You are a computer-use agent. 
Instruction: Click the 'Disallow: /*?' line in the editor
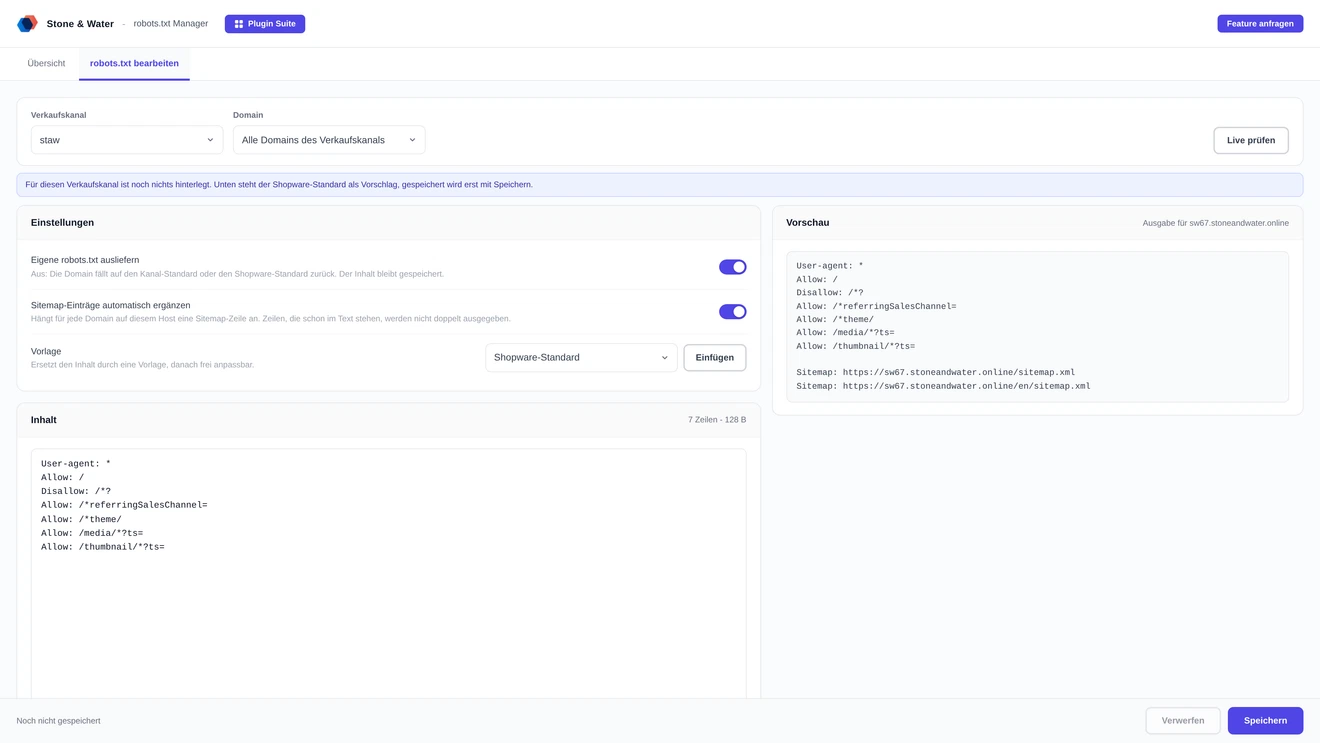76,492
